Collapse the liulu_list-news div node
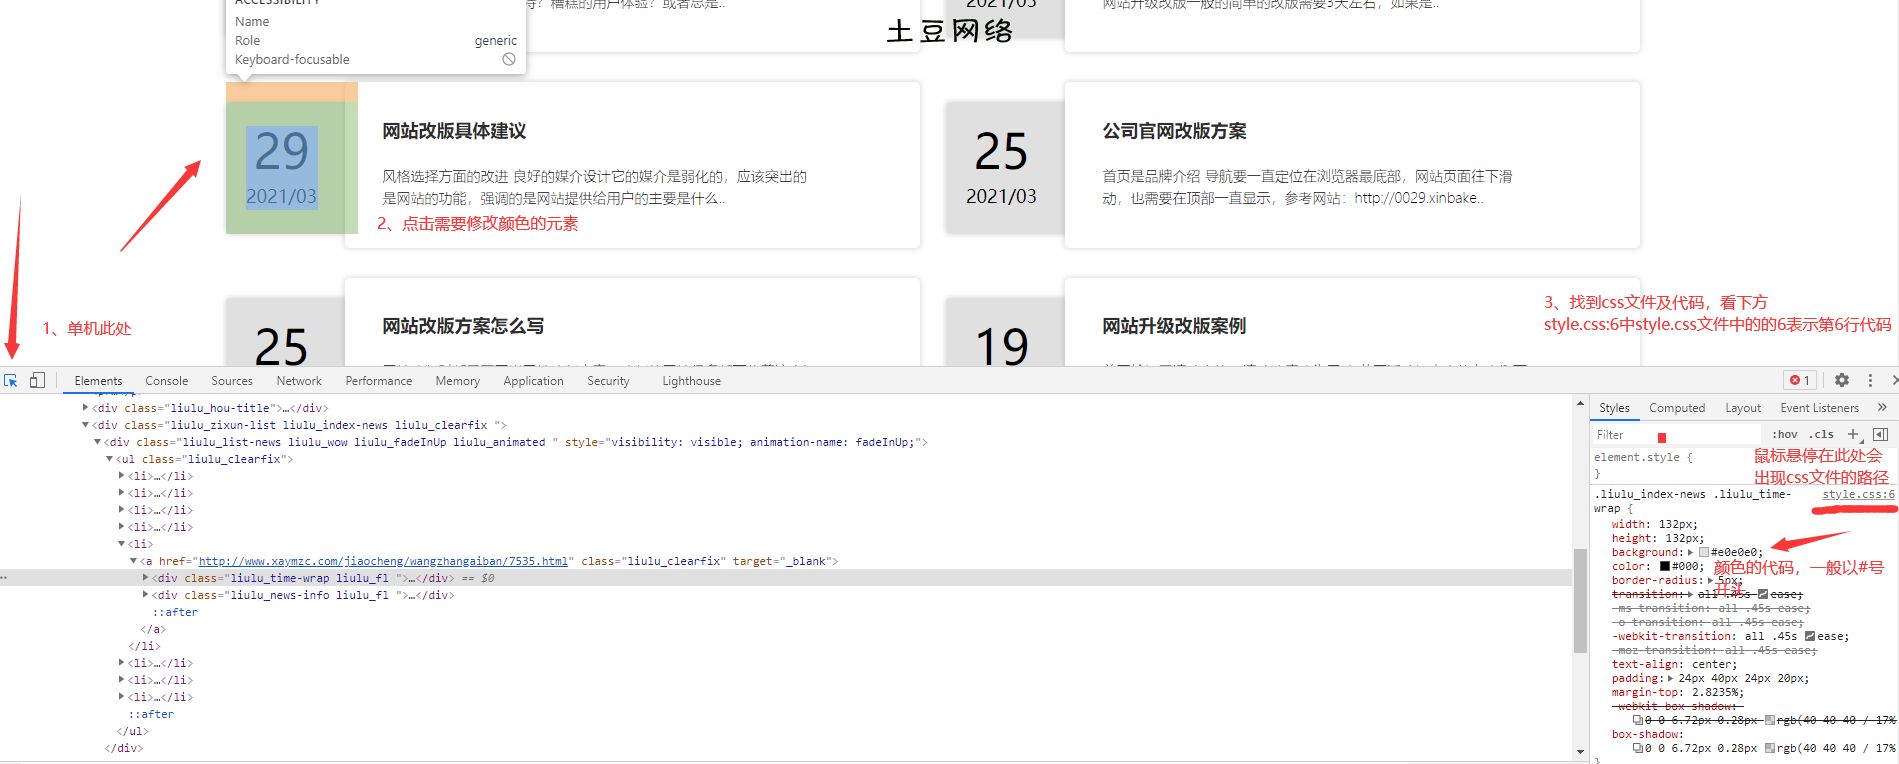The width and height of the screenshot is (1899, 764). pyautogui.click(x=97, y=442)
